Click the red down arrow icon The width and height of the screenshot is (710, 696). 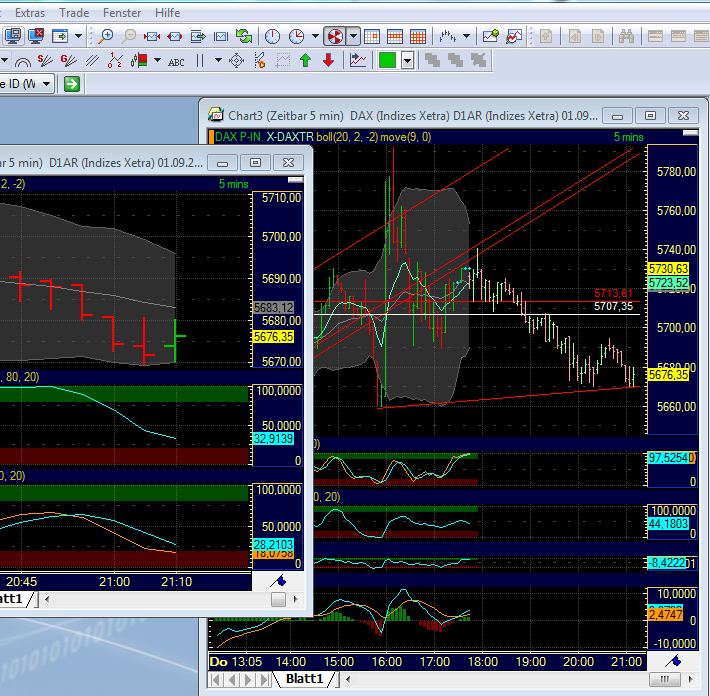(328, 61)
